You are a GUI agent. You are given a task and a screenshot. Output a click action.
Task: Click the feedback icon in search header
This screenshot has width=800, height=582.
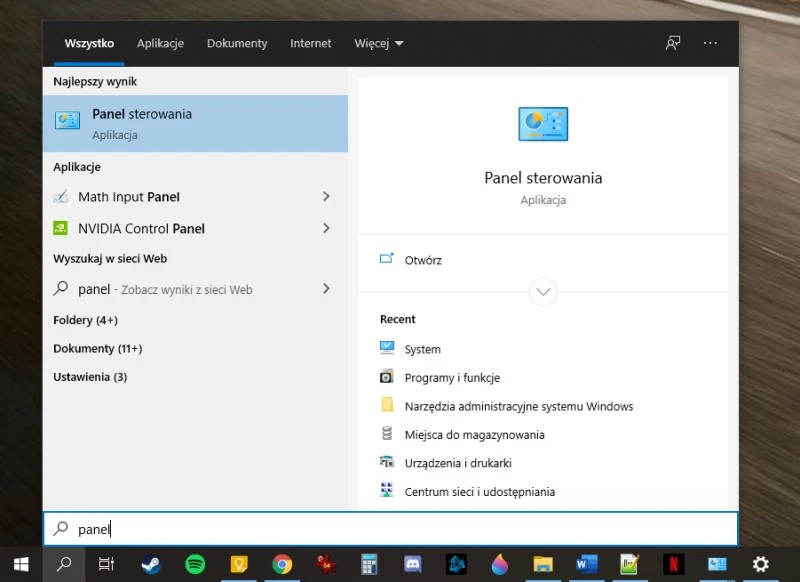coord(673,43)
